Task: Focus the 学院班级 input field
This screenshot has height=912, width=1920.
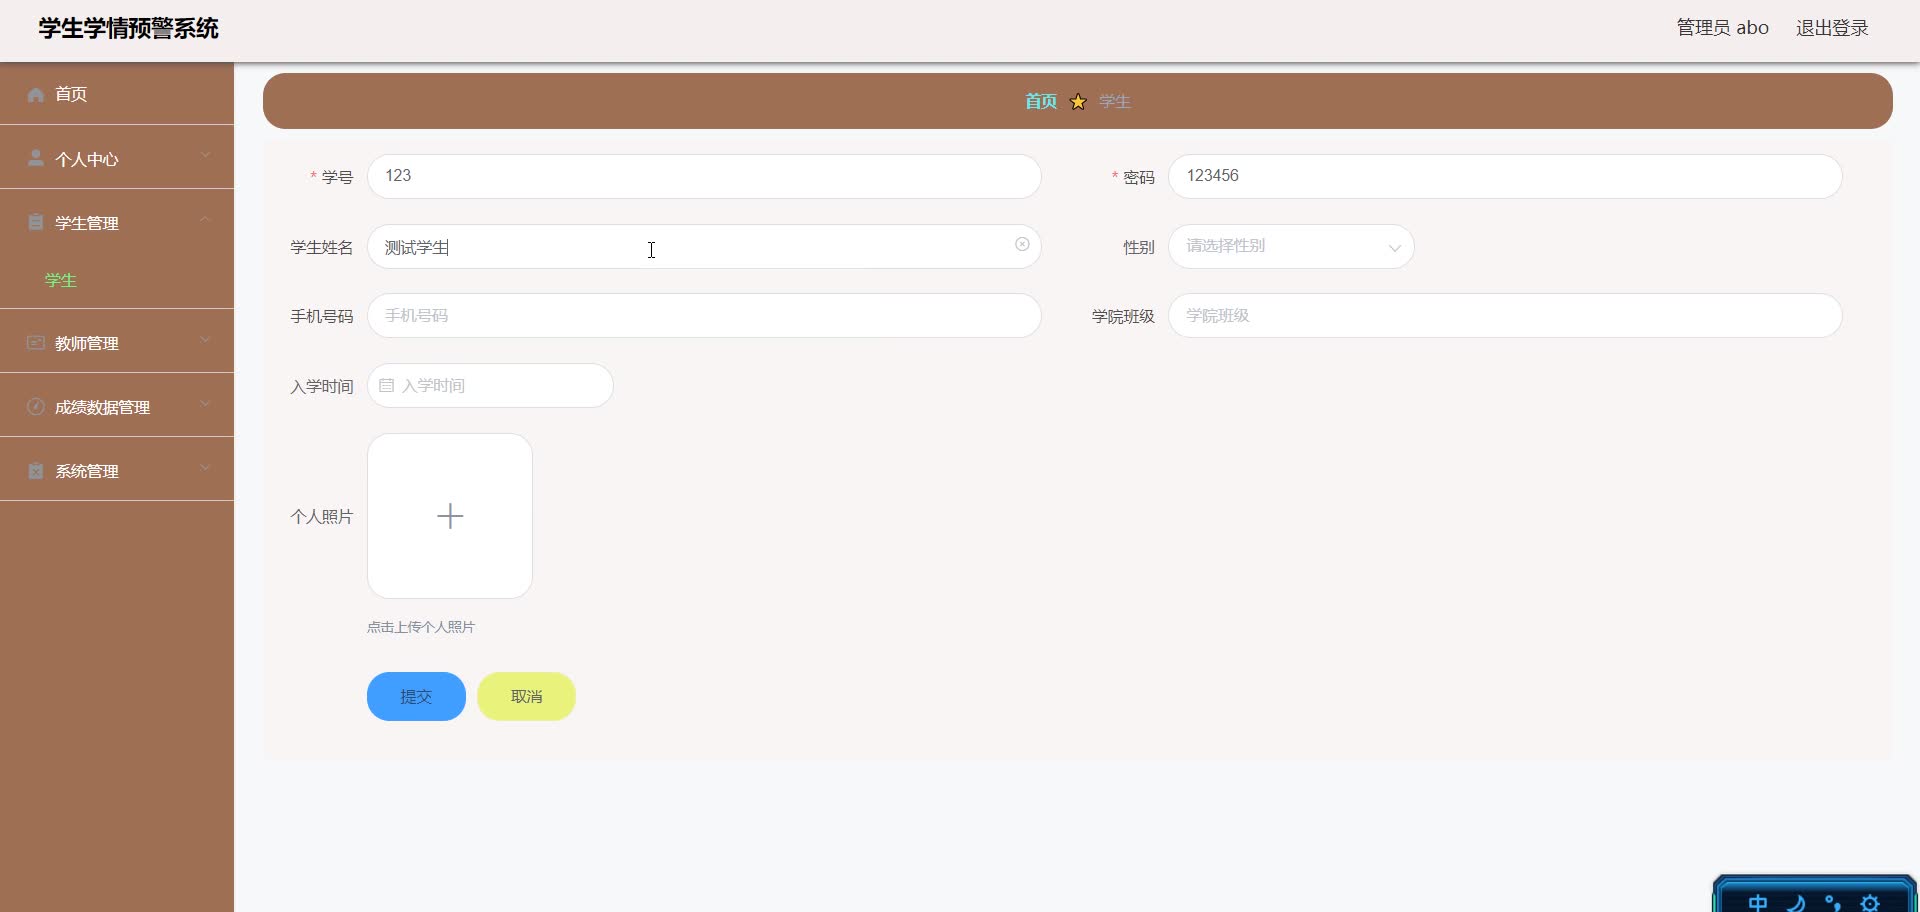Action: (x=1505, y=315)
